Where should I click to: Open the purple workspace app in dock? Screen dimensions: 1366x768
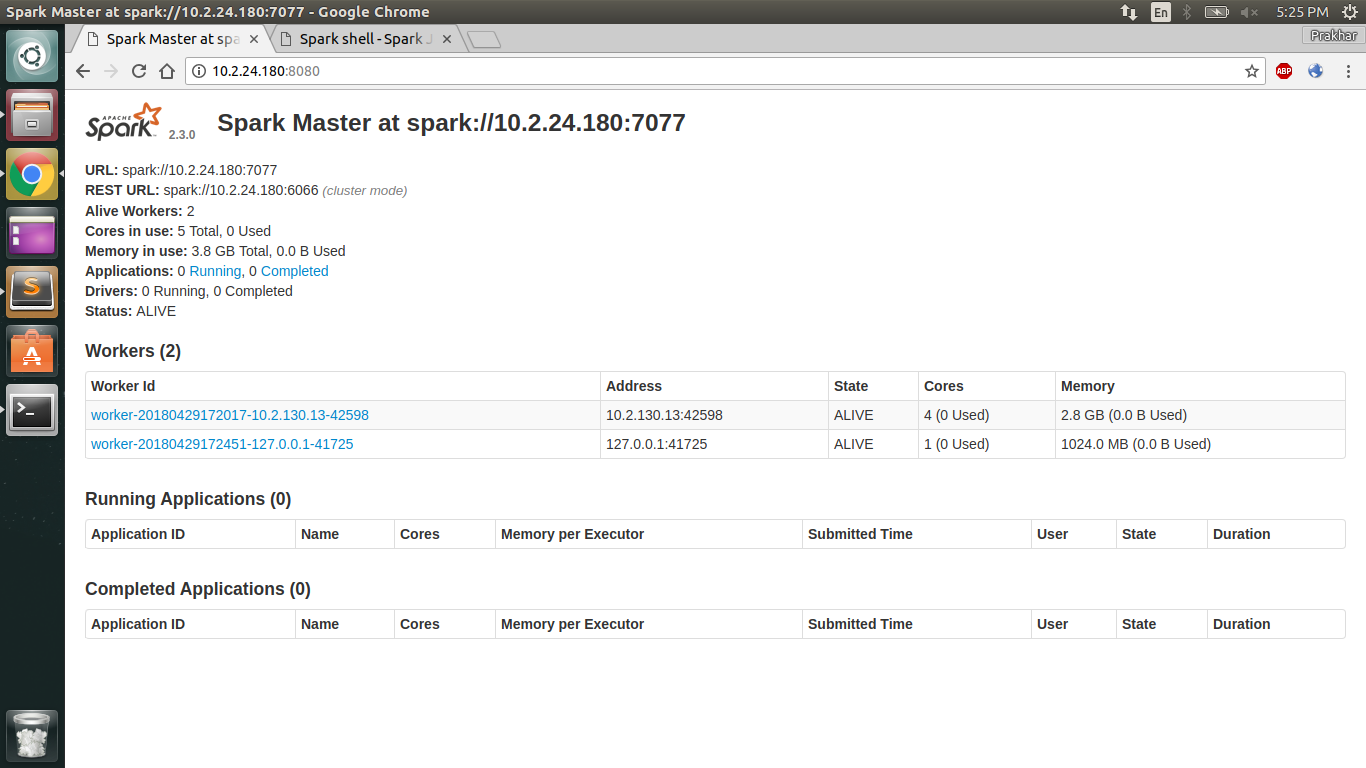32,233
